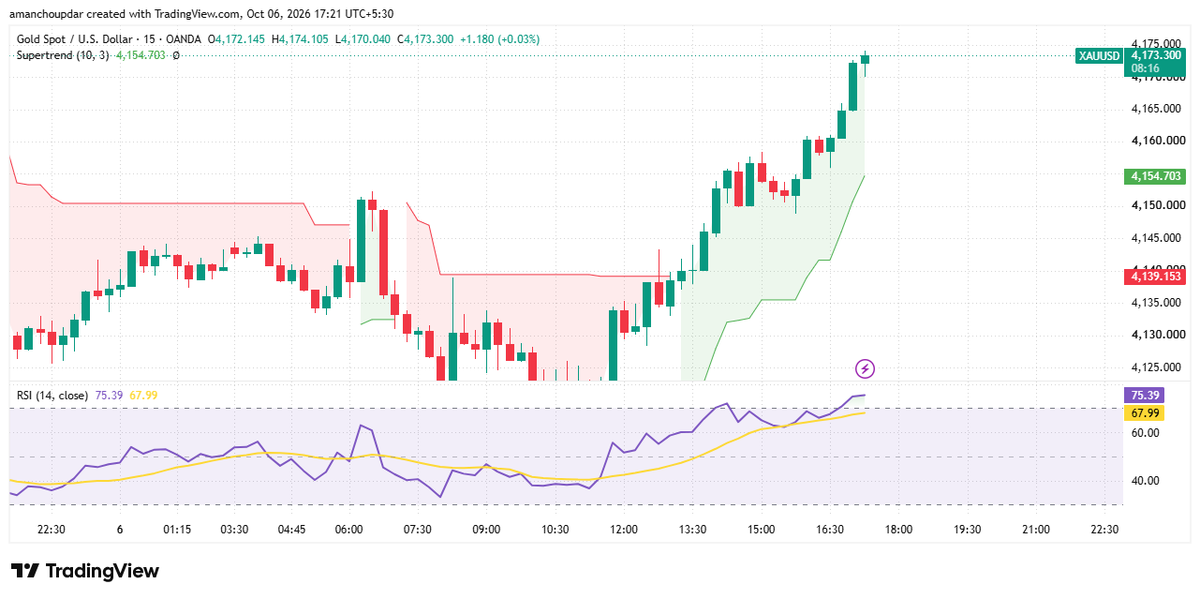Image resolution: width=1200 pixels, height=599 pixels.
Task: Click the 08:16 bar countdown timer
Action: (x=1145, y=69)
